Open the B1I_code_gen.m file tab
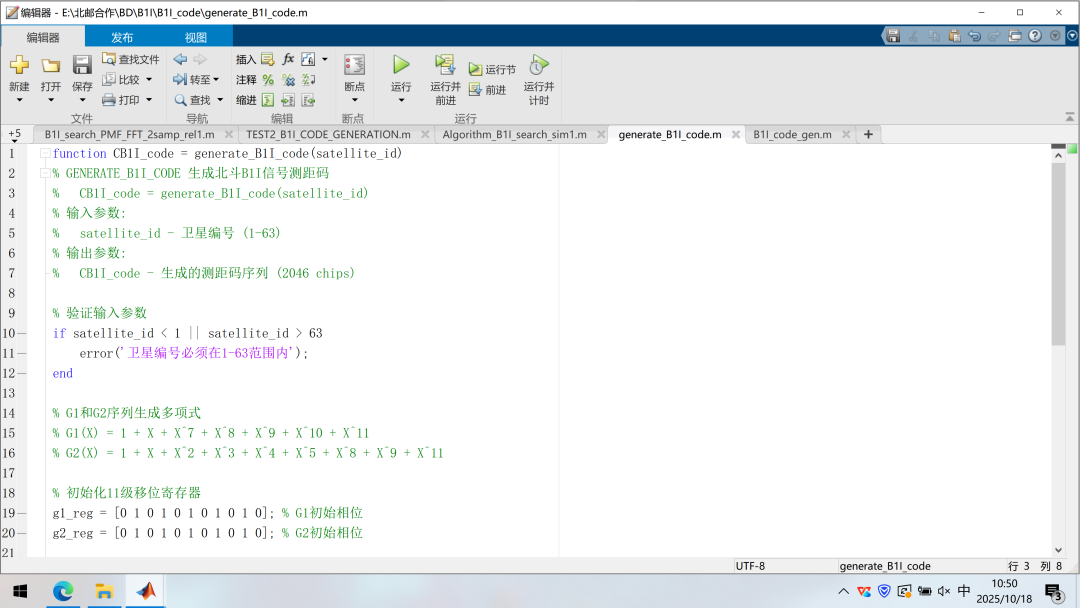The image size is (1080, 608). click(792, 134)
